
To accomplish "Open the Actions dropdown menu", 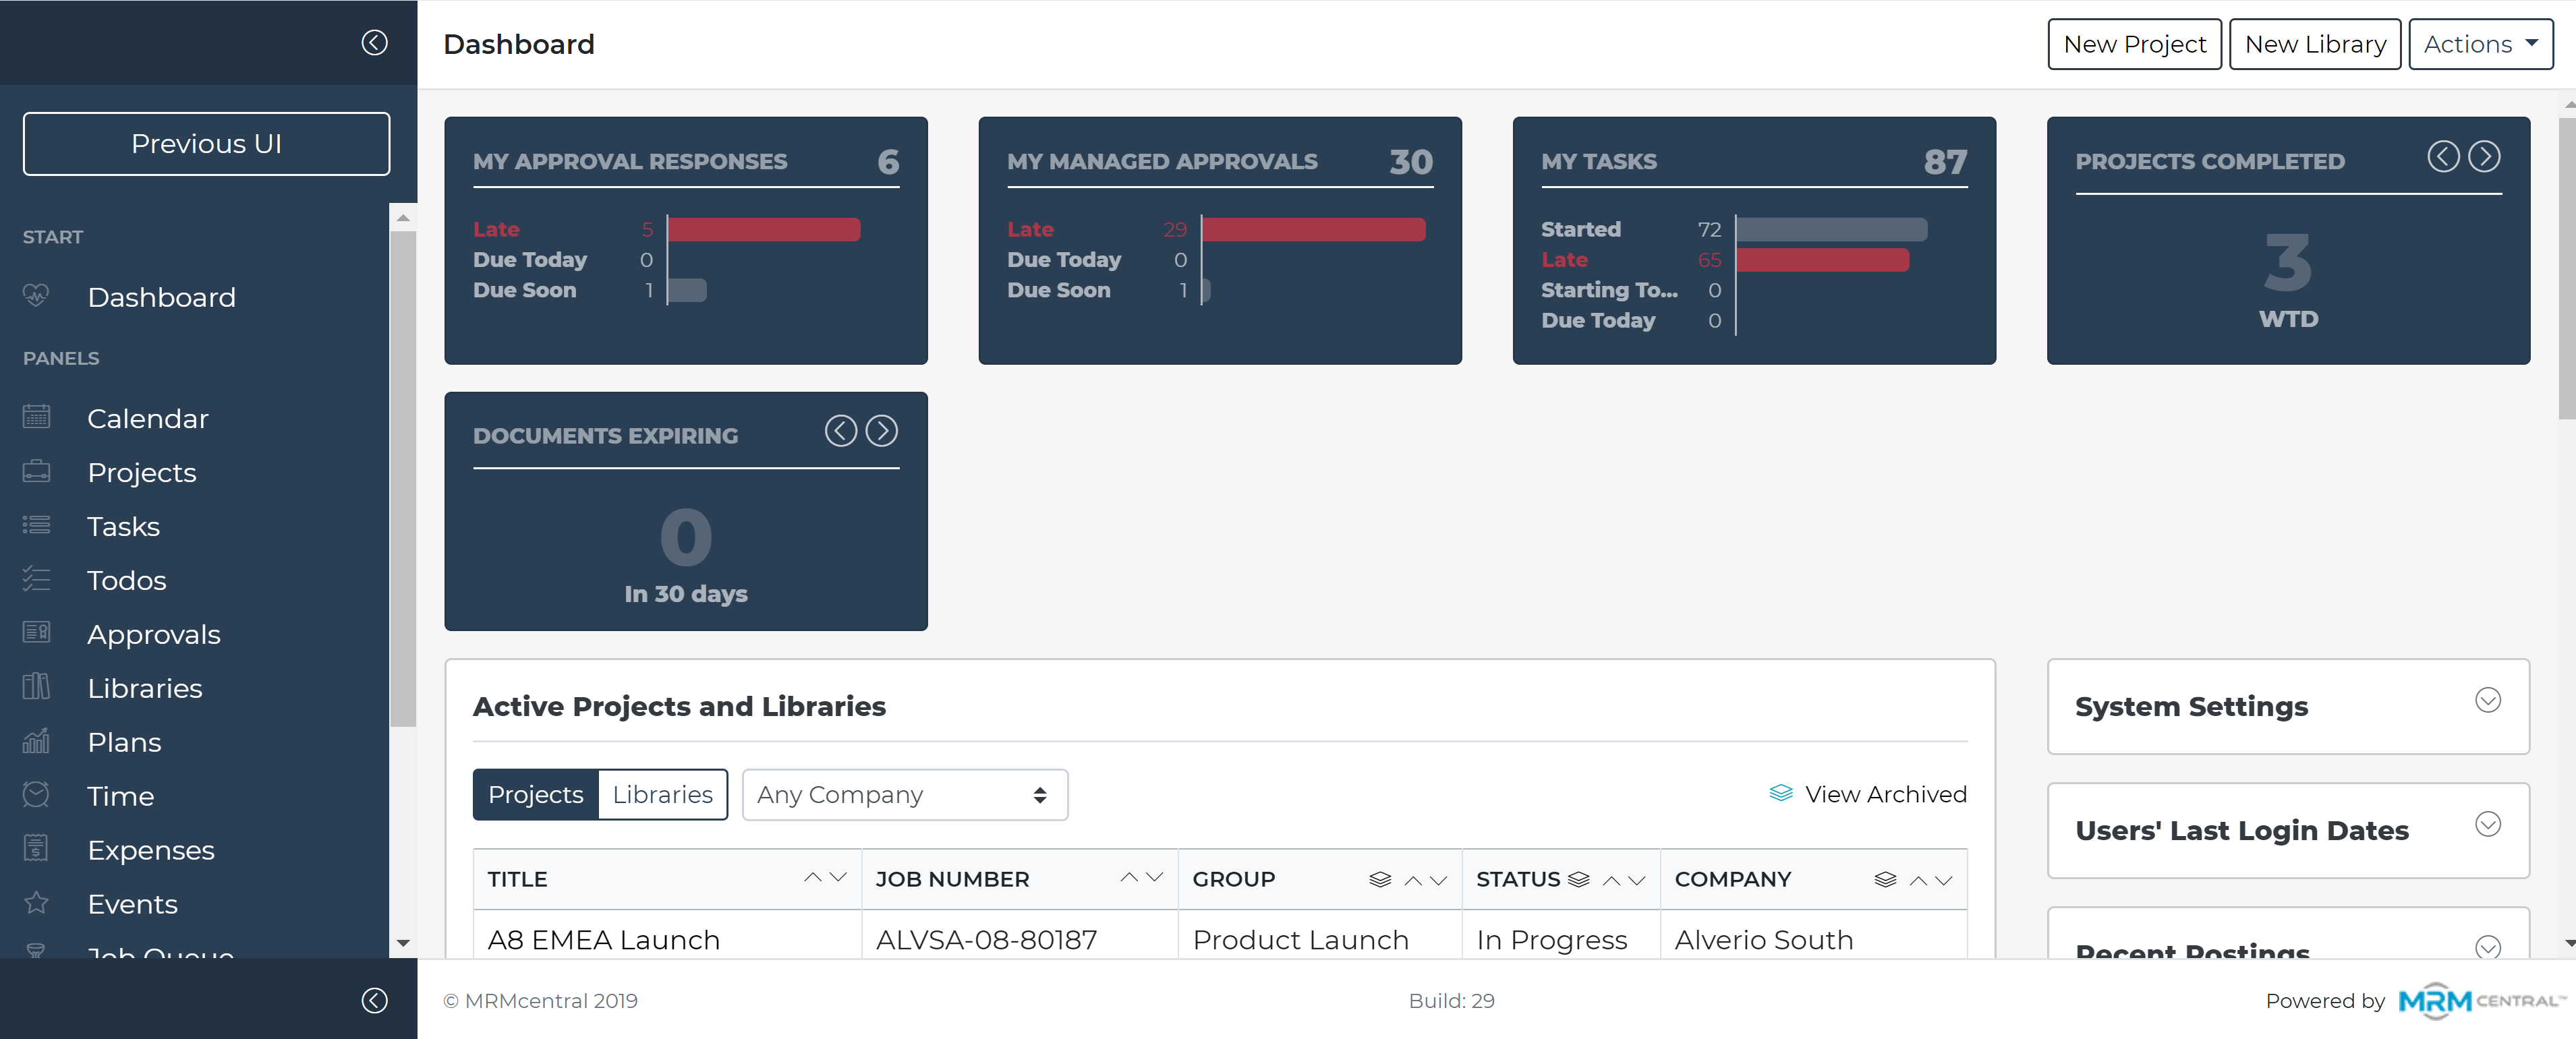I will coord(2480,44).
